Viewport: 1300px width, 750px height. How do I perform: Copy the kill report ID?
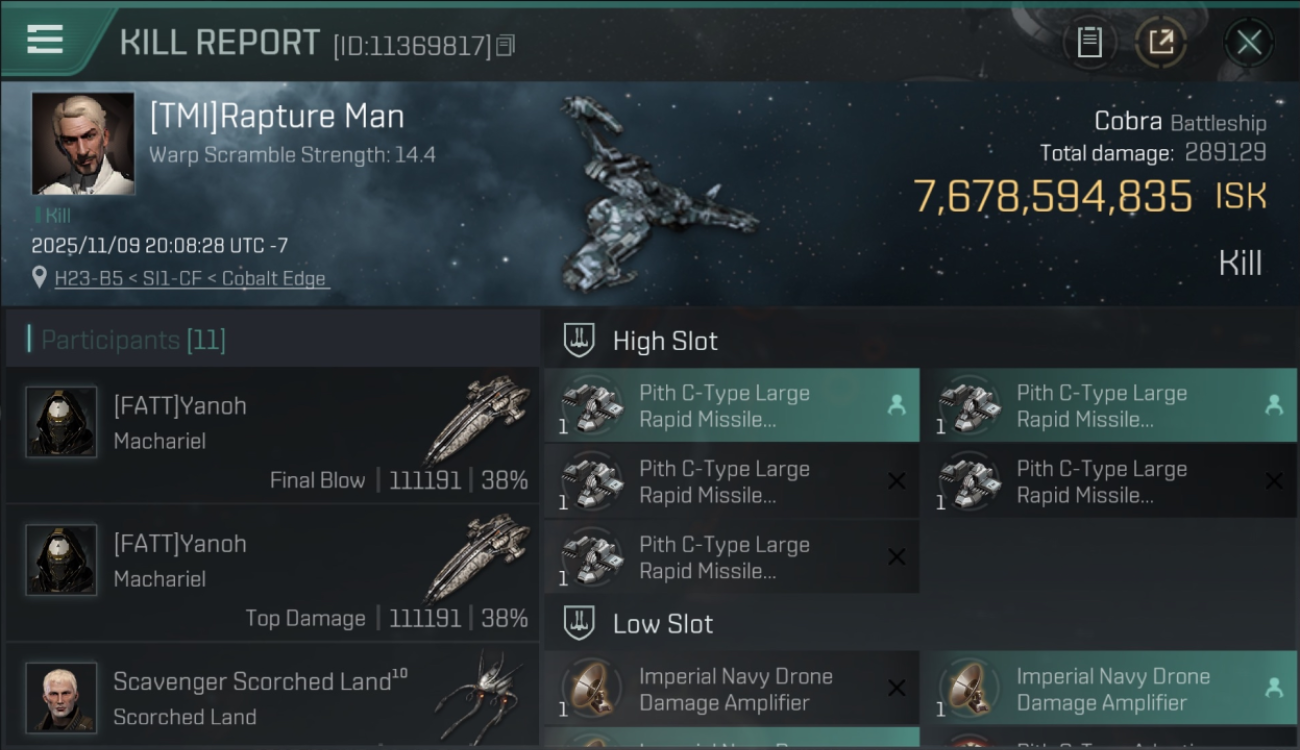click(506, 45)
